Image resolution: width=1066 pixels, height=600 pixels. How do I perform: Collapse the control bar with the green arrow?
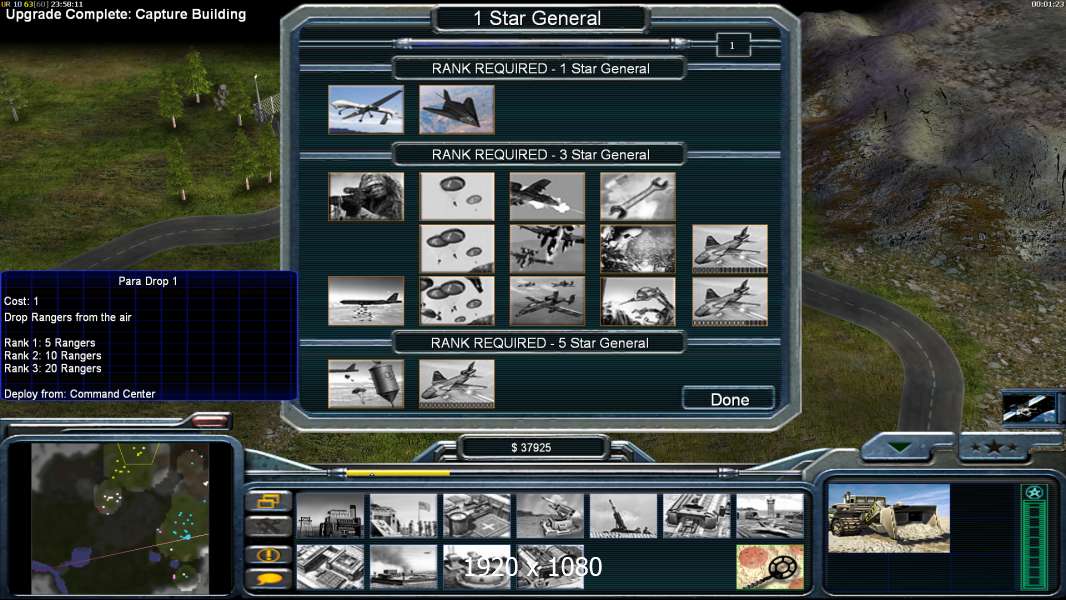899,447
